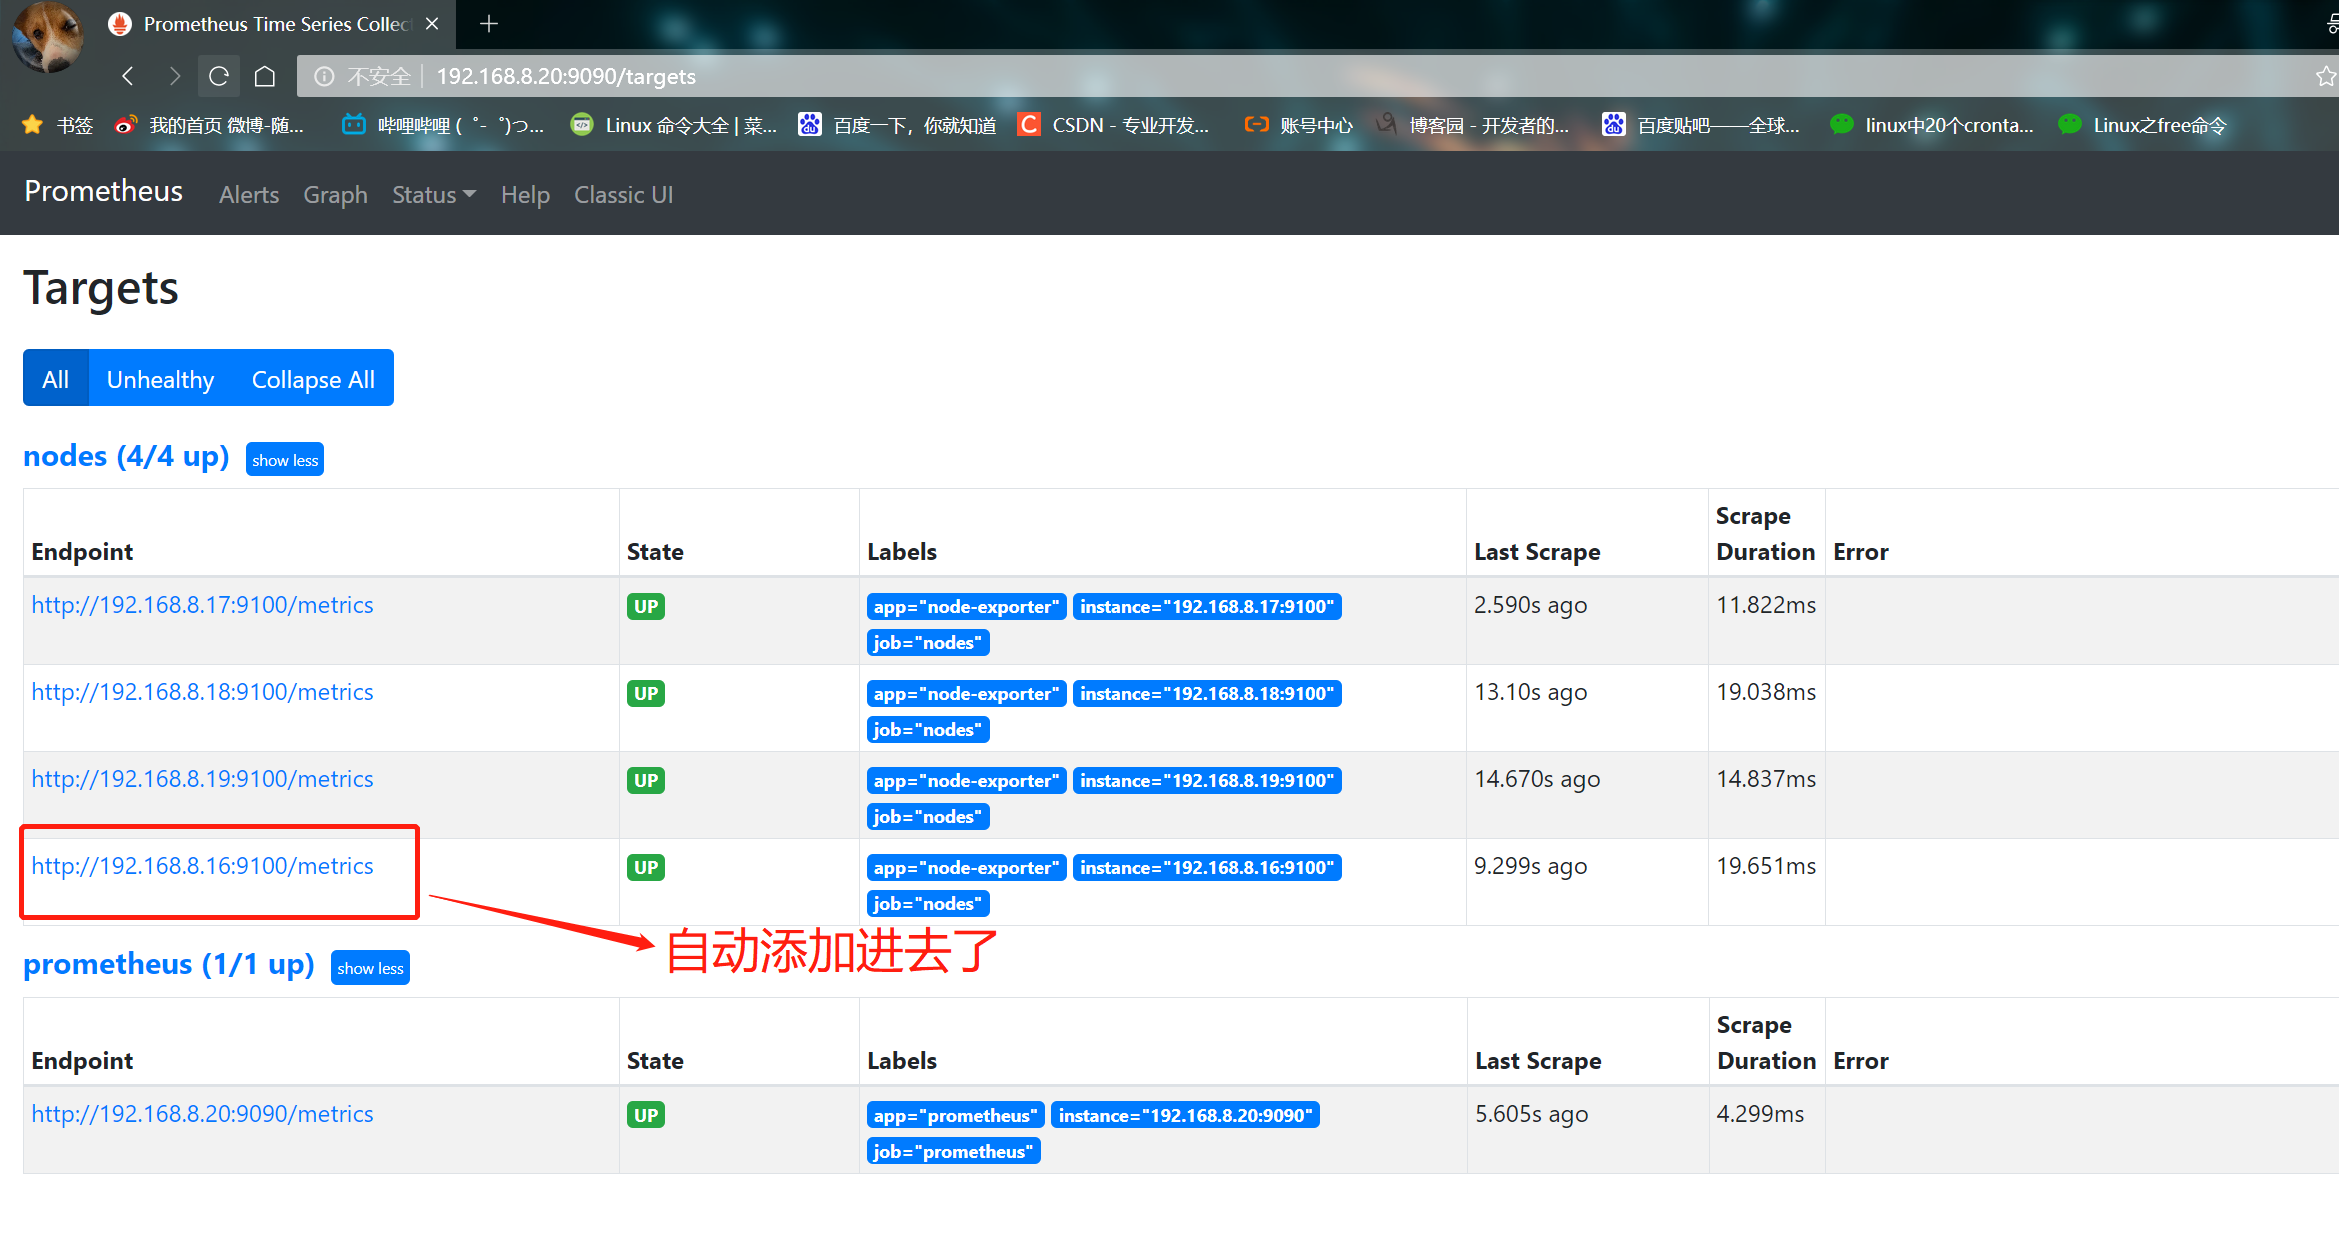This screenshot has width=2339, height=1233.
Task: Open the 192.168.8.17:9100 metrics endpoint
Action: coord(202,605)
